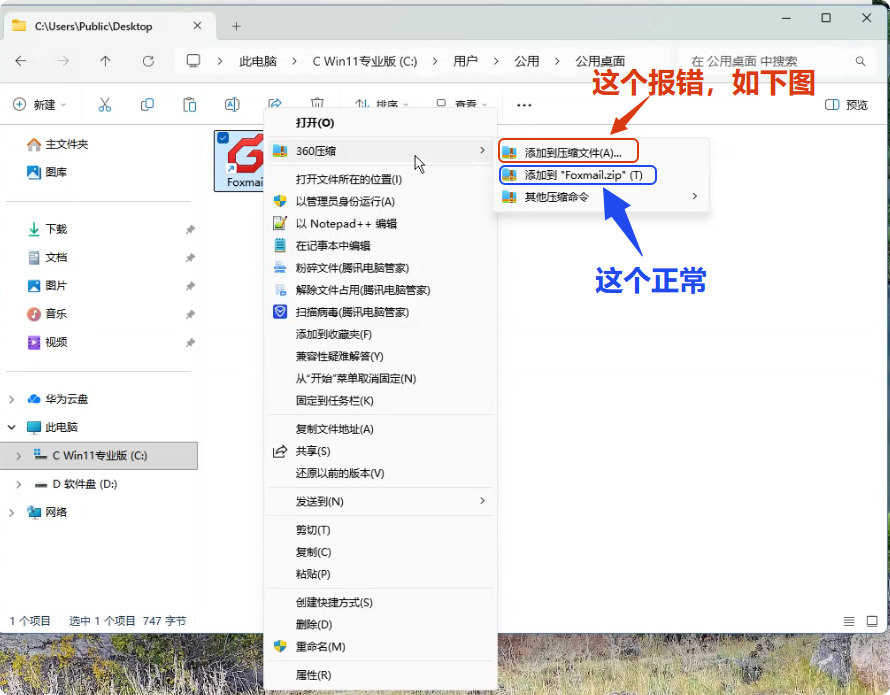Close the Desktop tab
The width and height of the screenshot is (890, 695).
[x=197, y=26]
